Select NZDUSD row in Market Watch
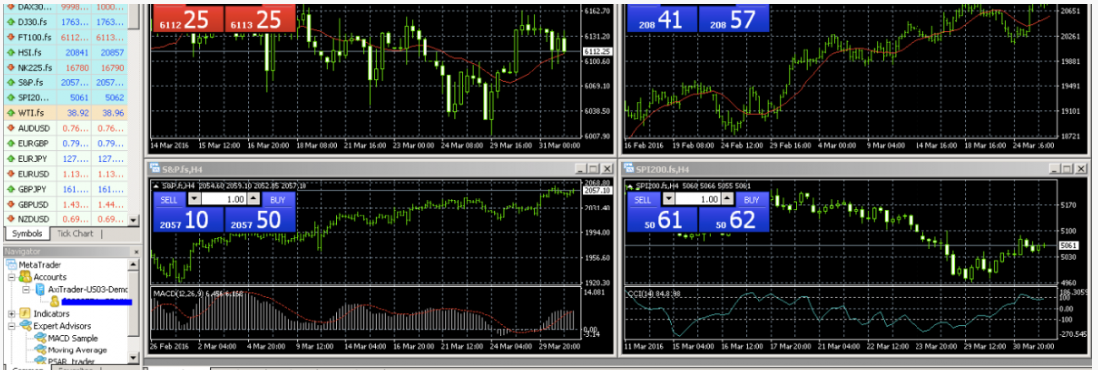The width and height of the screenshot is (1098, 370). 64,219
